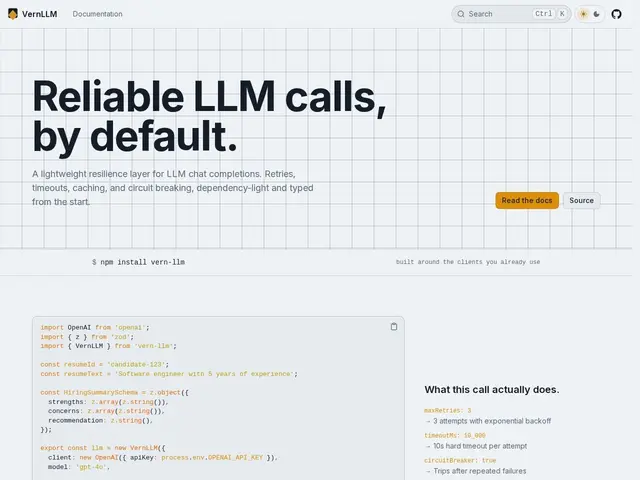Open the VernLLM home link text
640x480 pixels.
tap(40, 14)
